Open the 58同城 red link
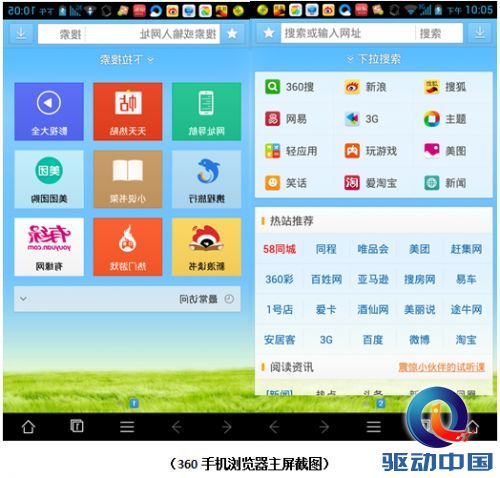The height and width of the screenshot is (478, 500). 279,249
